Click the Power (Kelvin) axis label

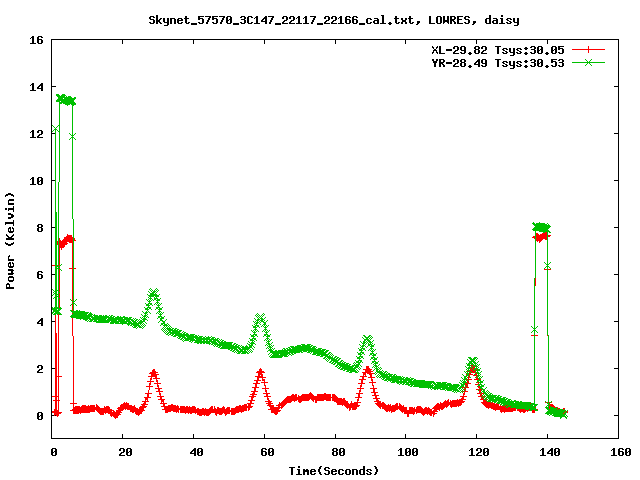[10, 241]
